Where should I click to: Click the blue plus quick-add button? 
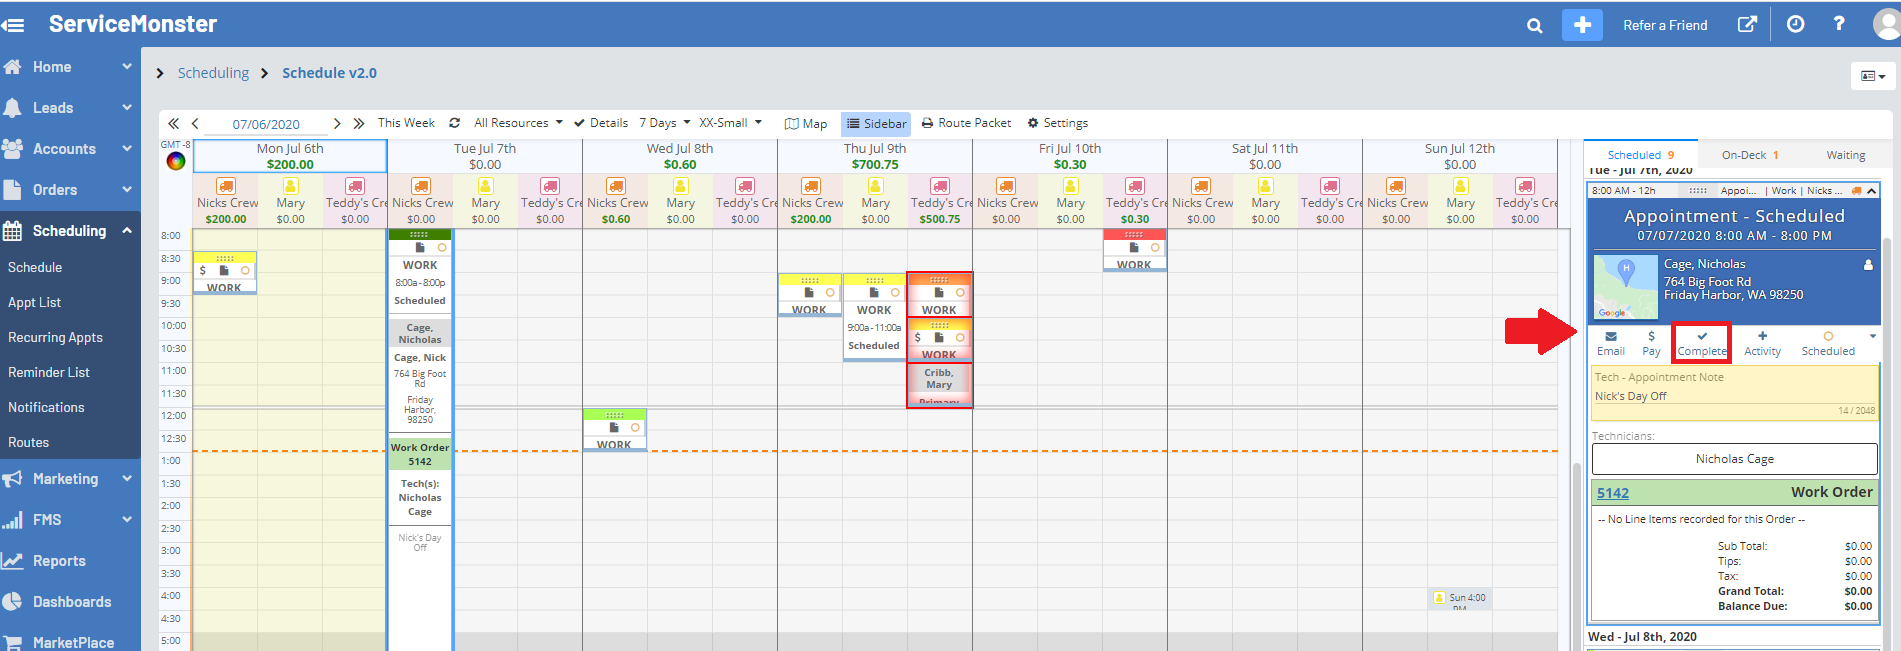1582,25
